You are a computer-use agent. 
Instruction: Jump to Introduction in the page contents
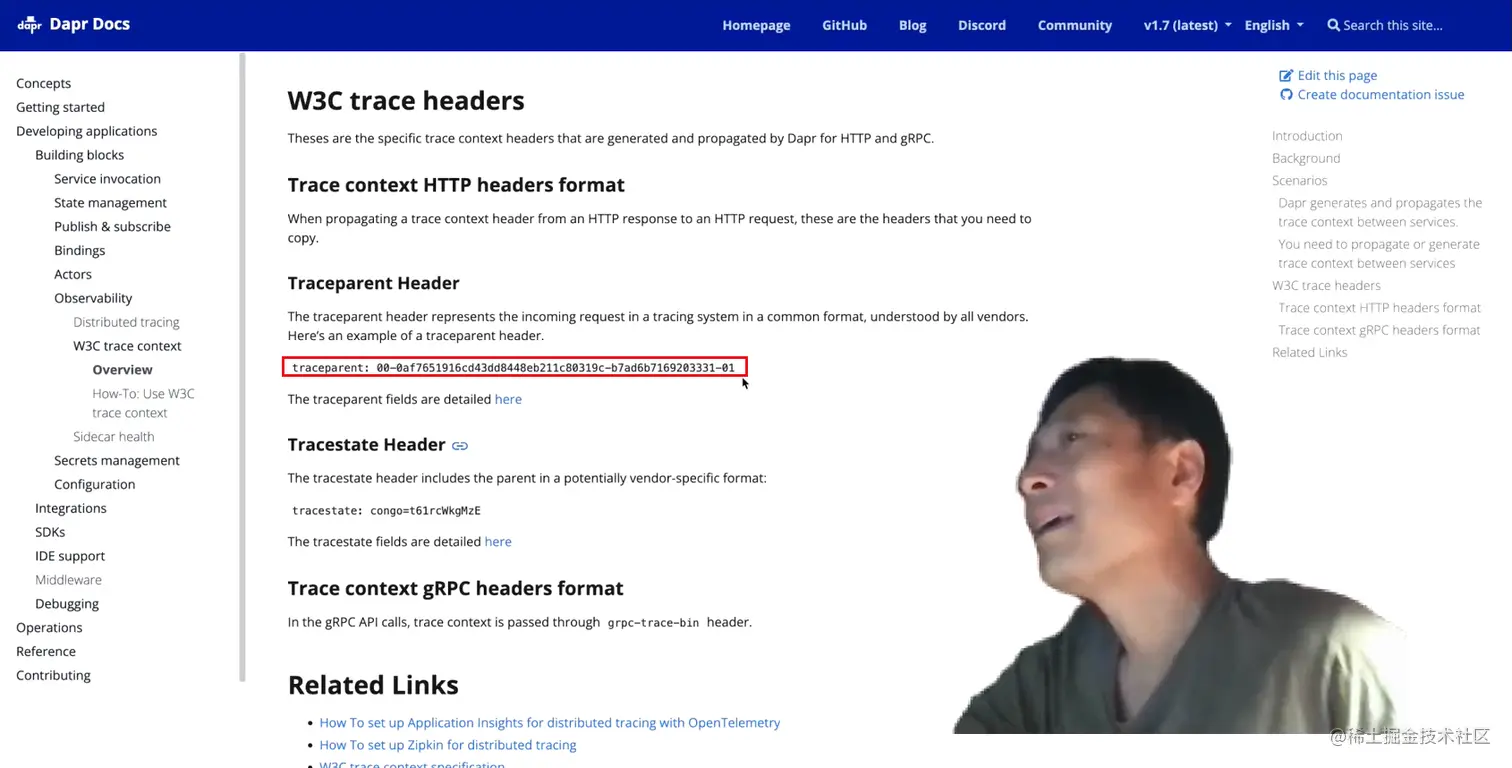pyautogui.click(x=1307, y=136)
